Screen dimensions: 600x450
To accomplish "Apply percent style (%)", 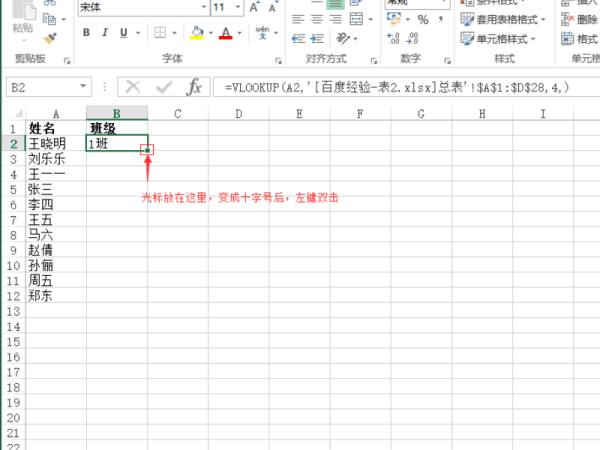I will 423,20.
